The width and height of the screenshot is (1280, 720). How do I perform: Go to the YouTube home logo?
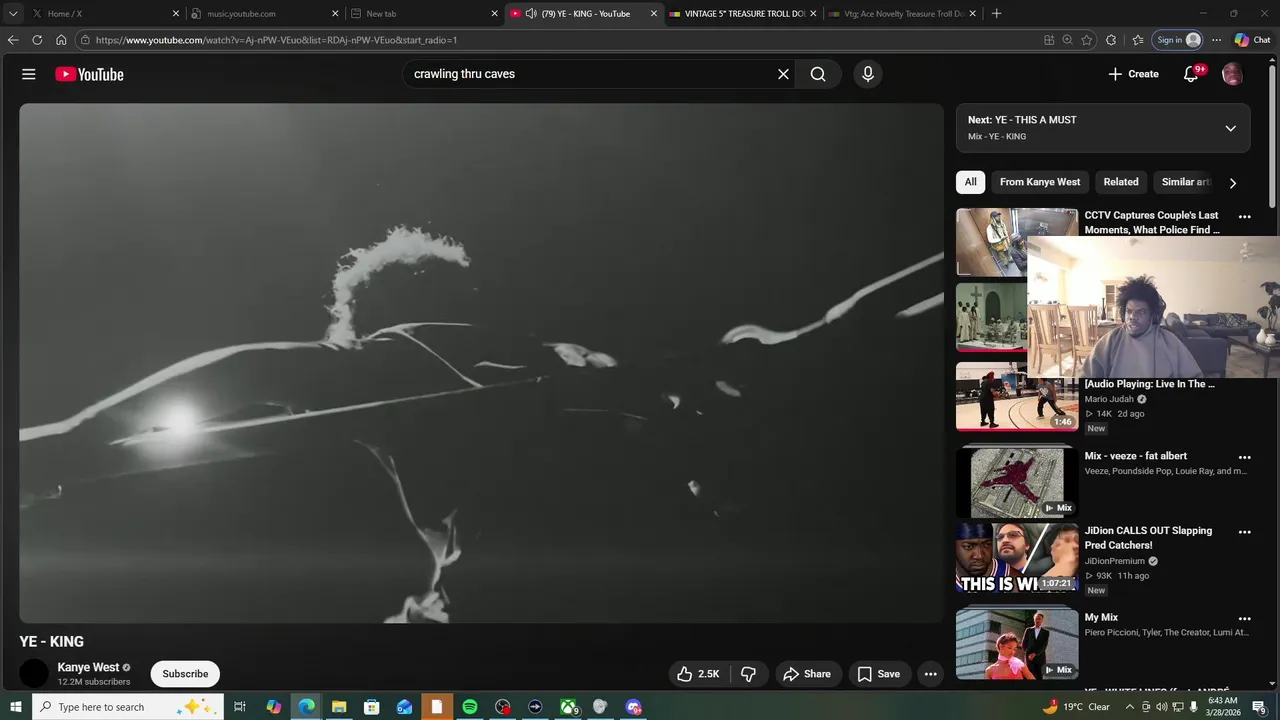tap(89, 74)
